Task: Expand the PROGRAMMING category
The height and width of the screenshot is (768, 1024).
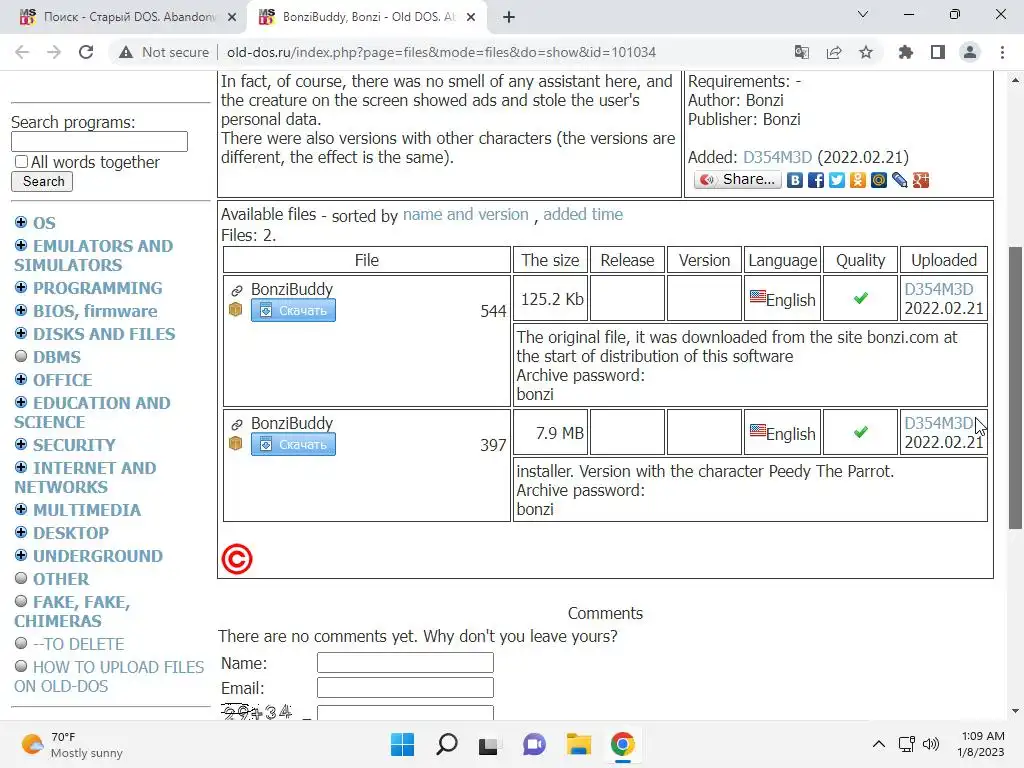Action: tap(21, 287)
